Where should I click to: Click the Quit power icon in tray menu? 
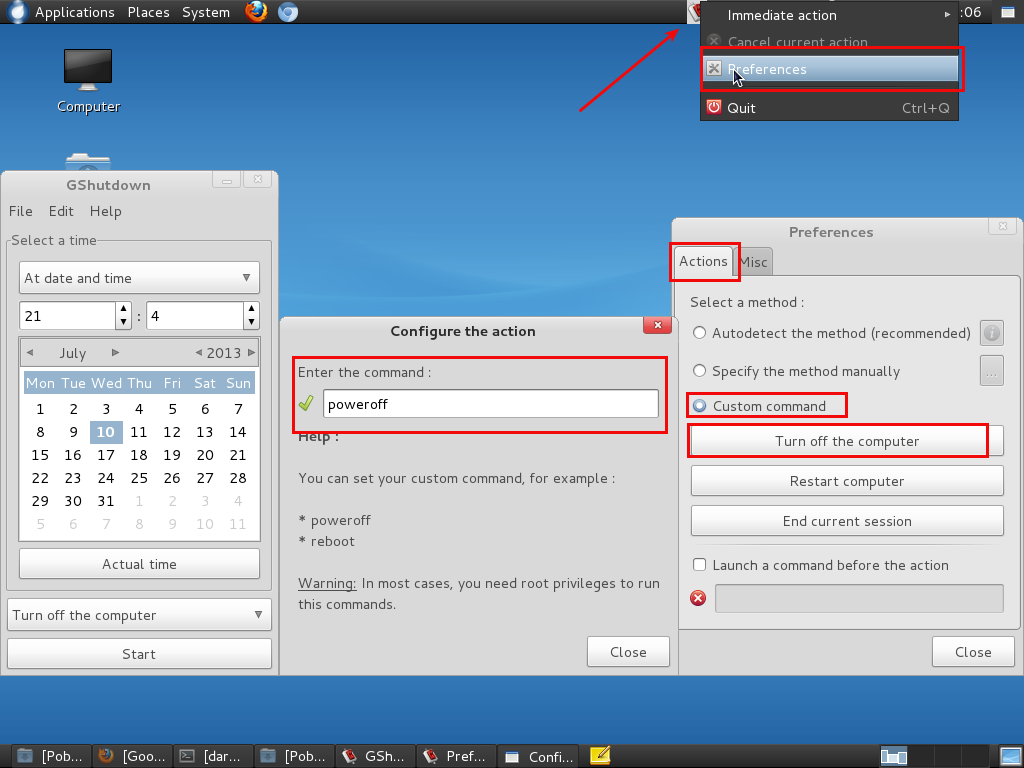coord(714,107)
